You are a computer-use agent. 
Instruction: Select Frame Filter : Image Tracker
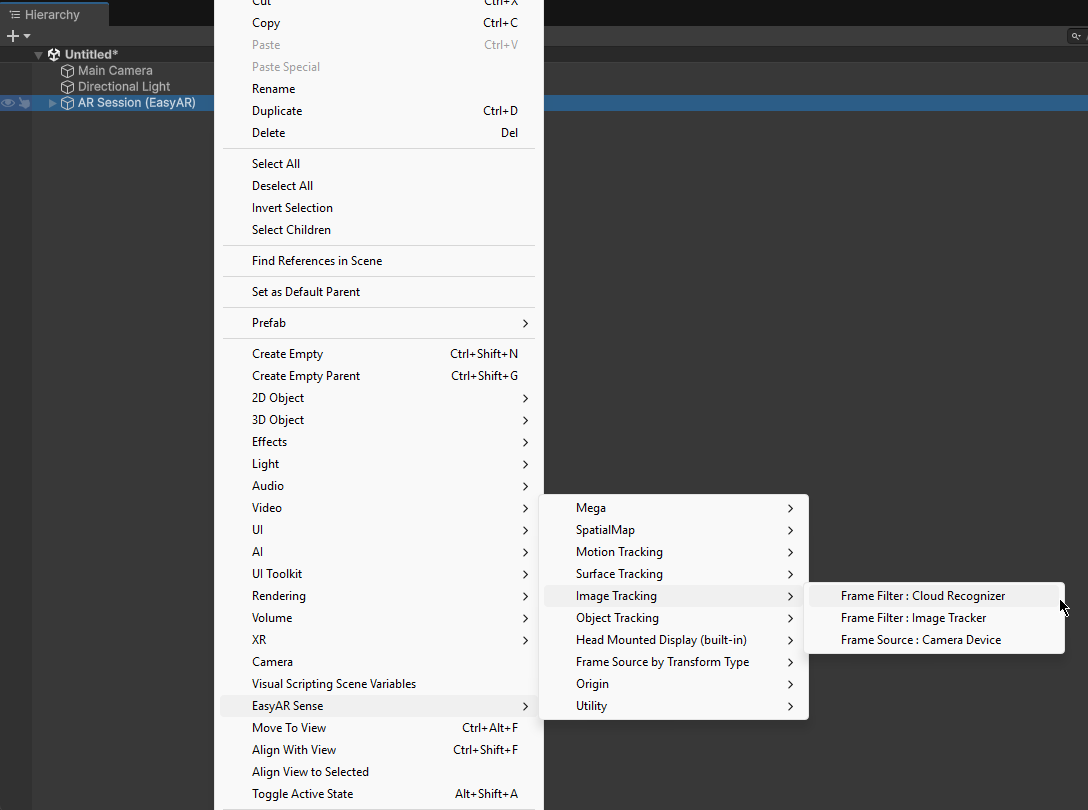pos(913,618)
